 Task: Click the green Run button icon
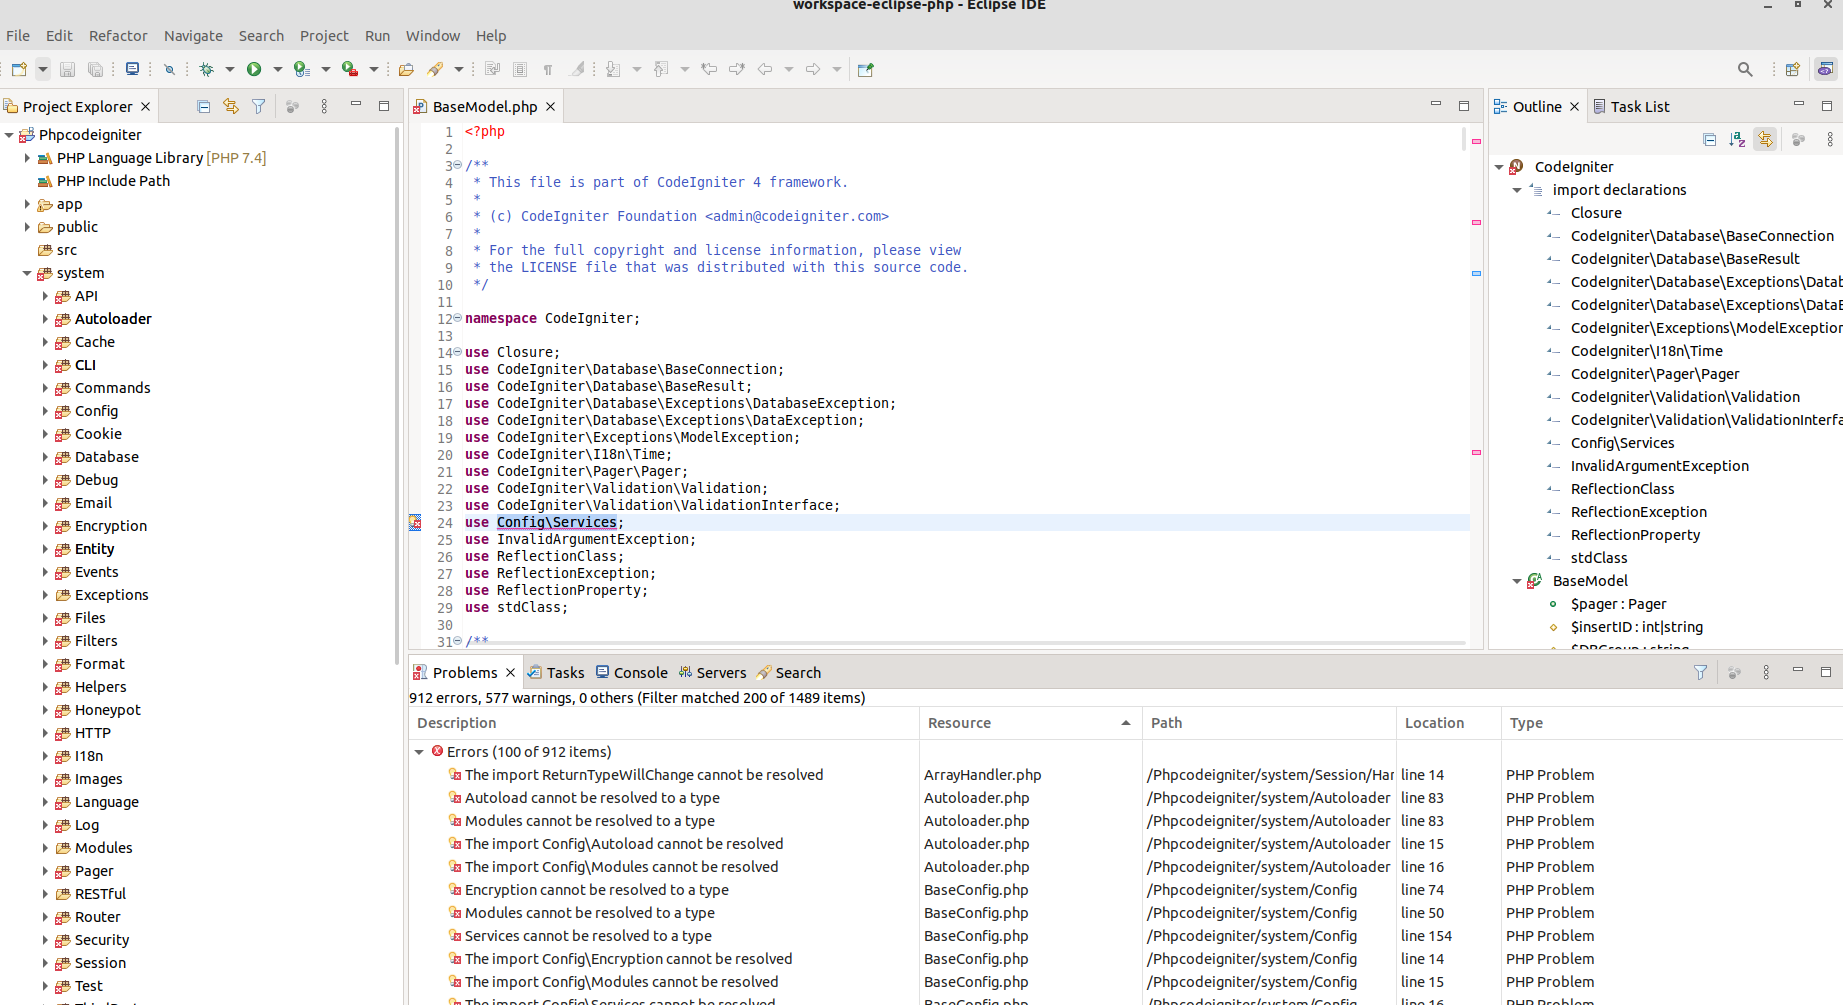click(254, 69)
